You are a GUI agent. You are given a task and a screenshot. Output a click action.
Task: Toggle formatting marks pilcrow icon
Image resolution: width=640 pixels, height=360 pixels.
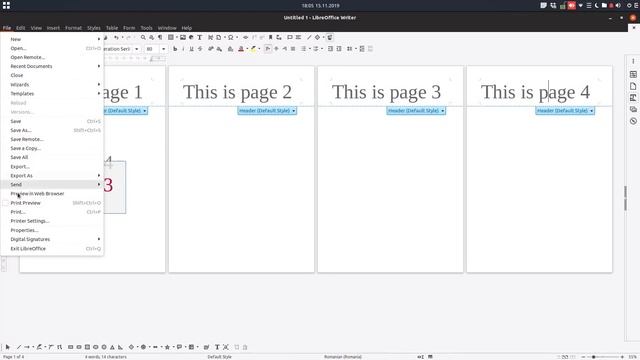click(160, 37)
